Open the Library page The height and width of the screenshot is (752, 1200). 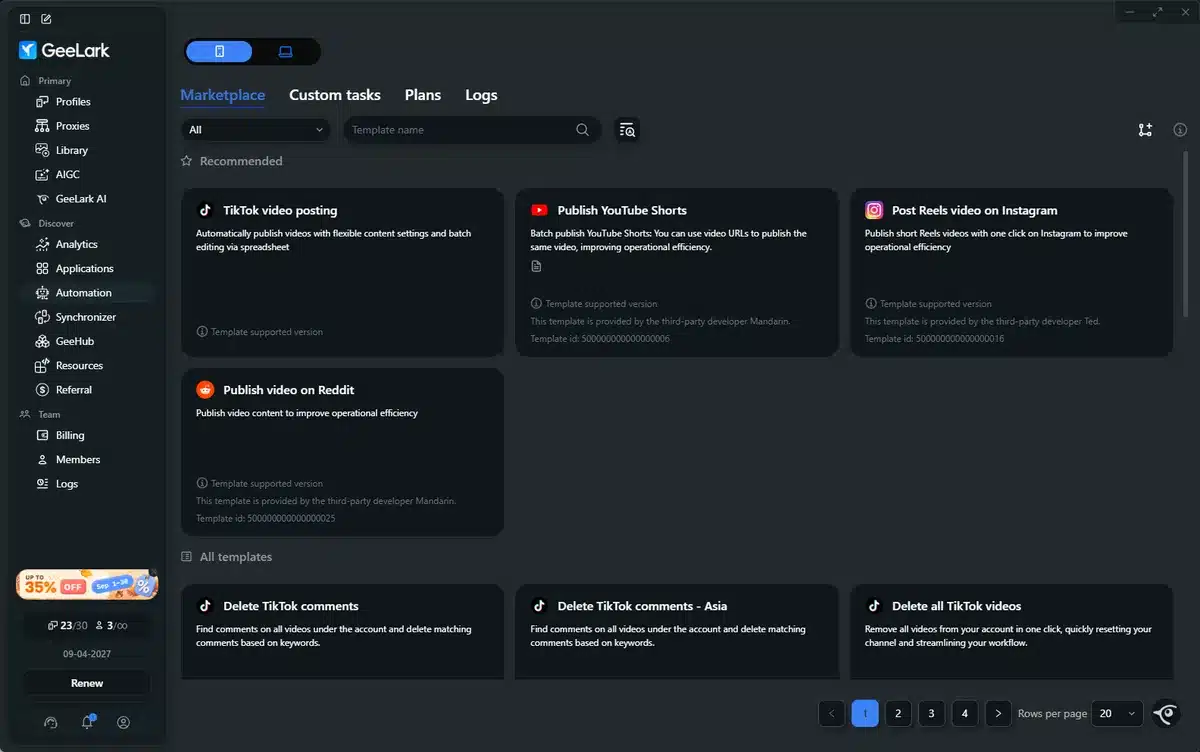coord(71,150)
